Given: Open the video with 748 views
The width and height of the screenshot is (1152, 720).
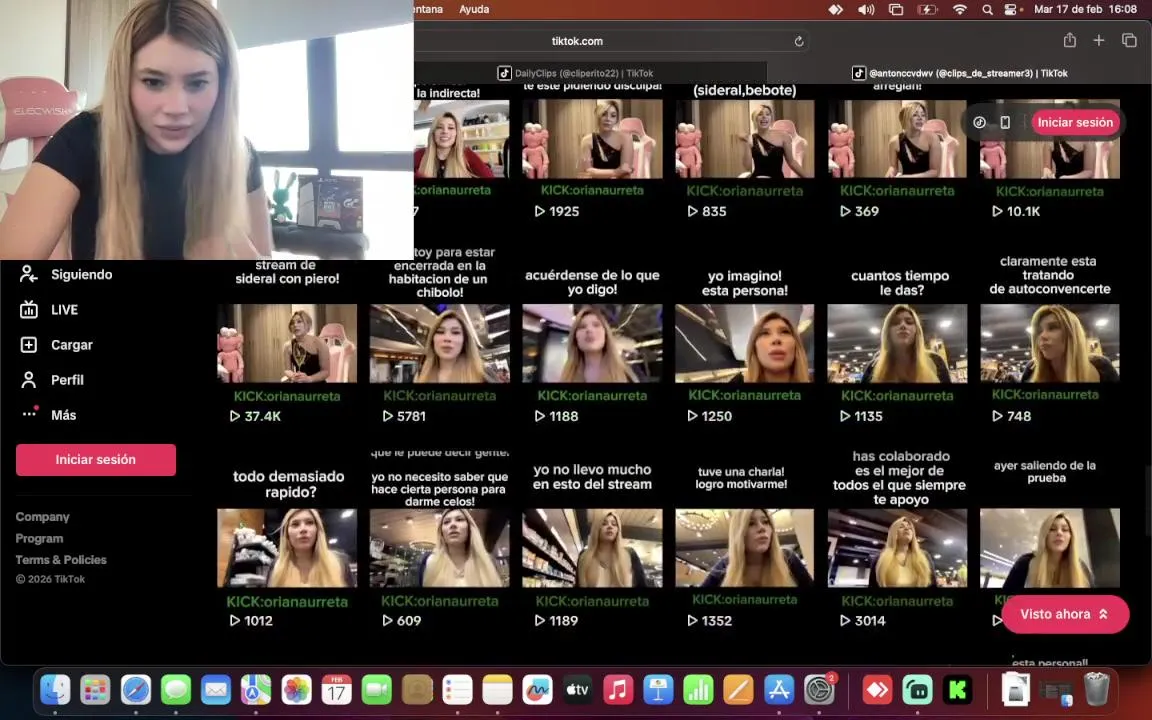Looking at the screenshot, I should [x=1050, y=343].
